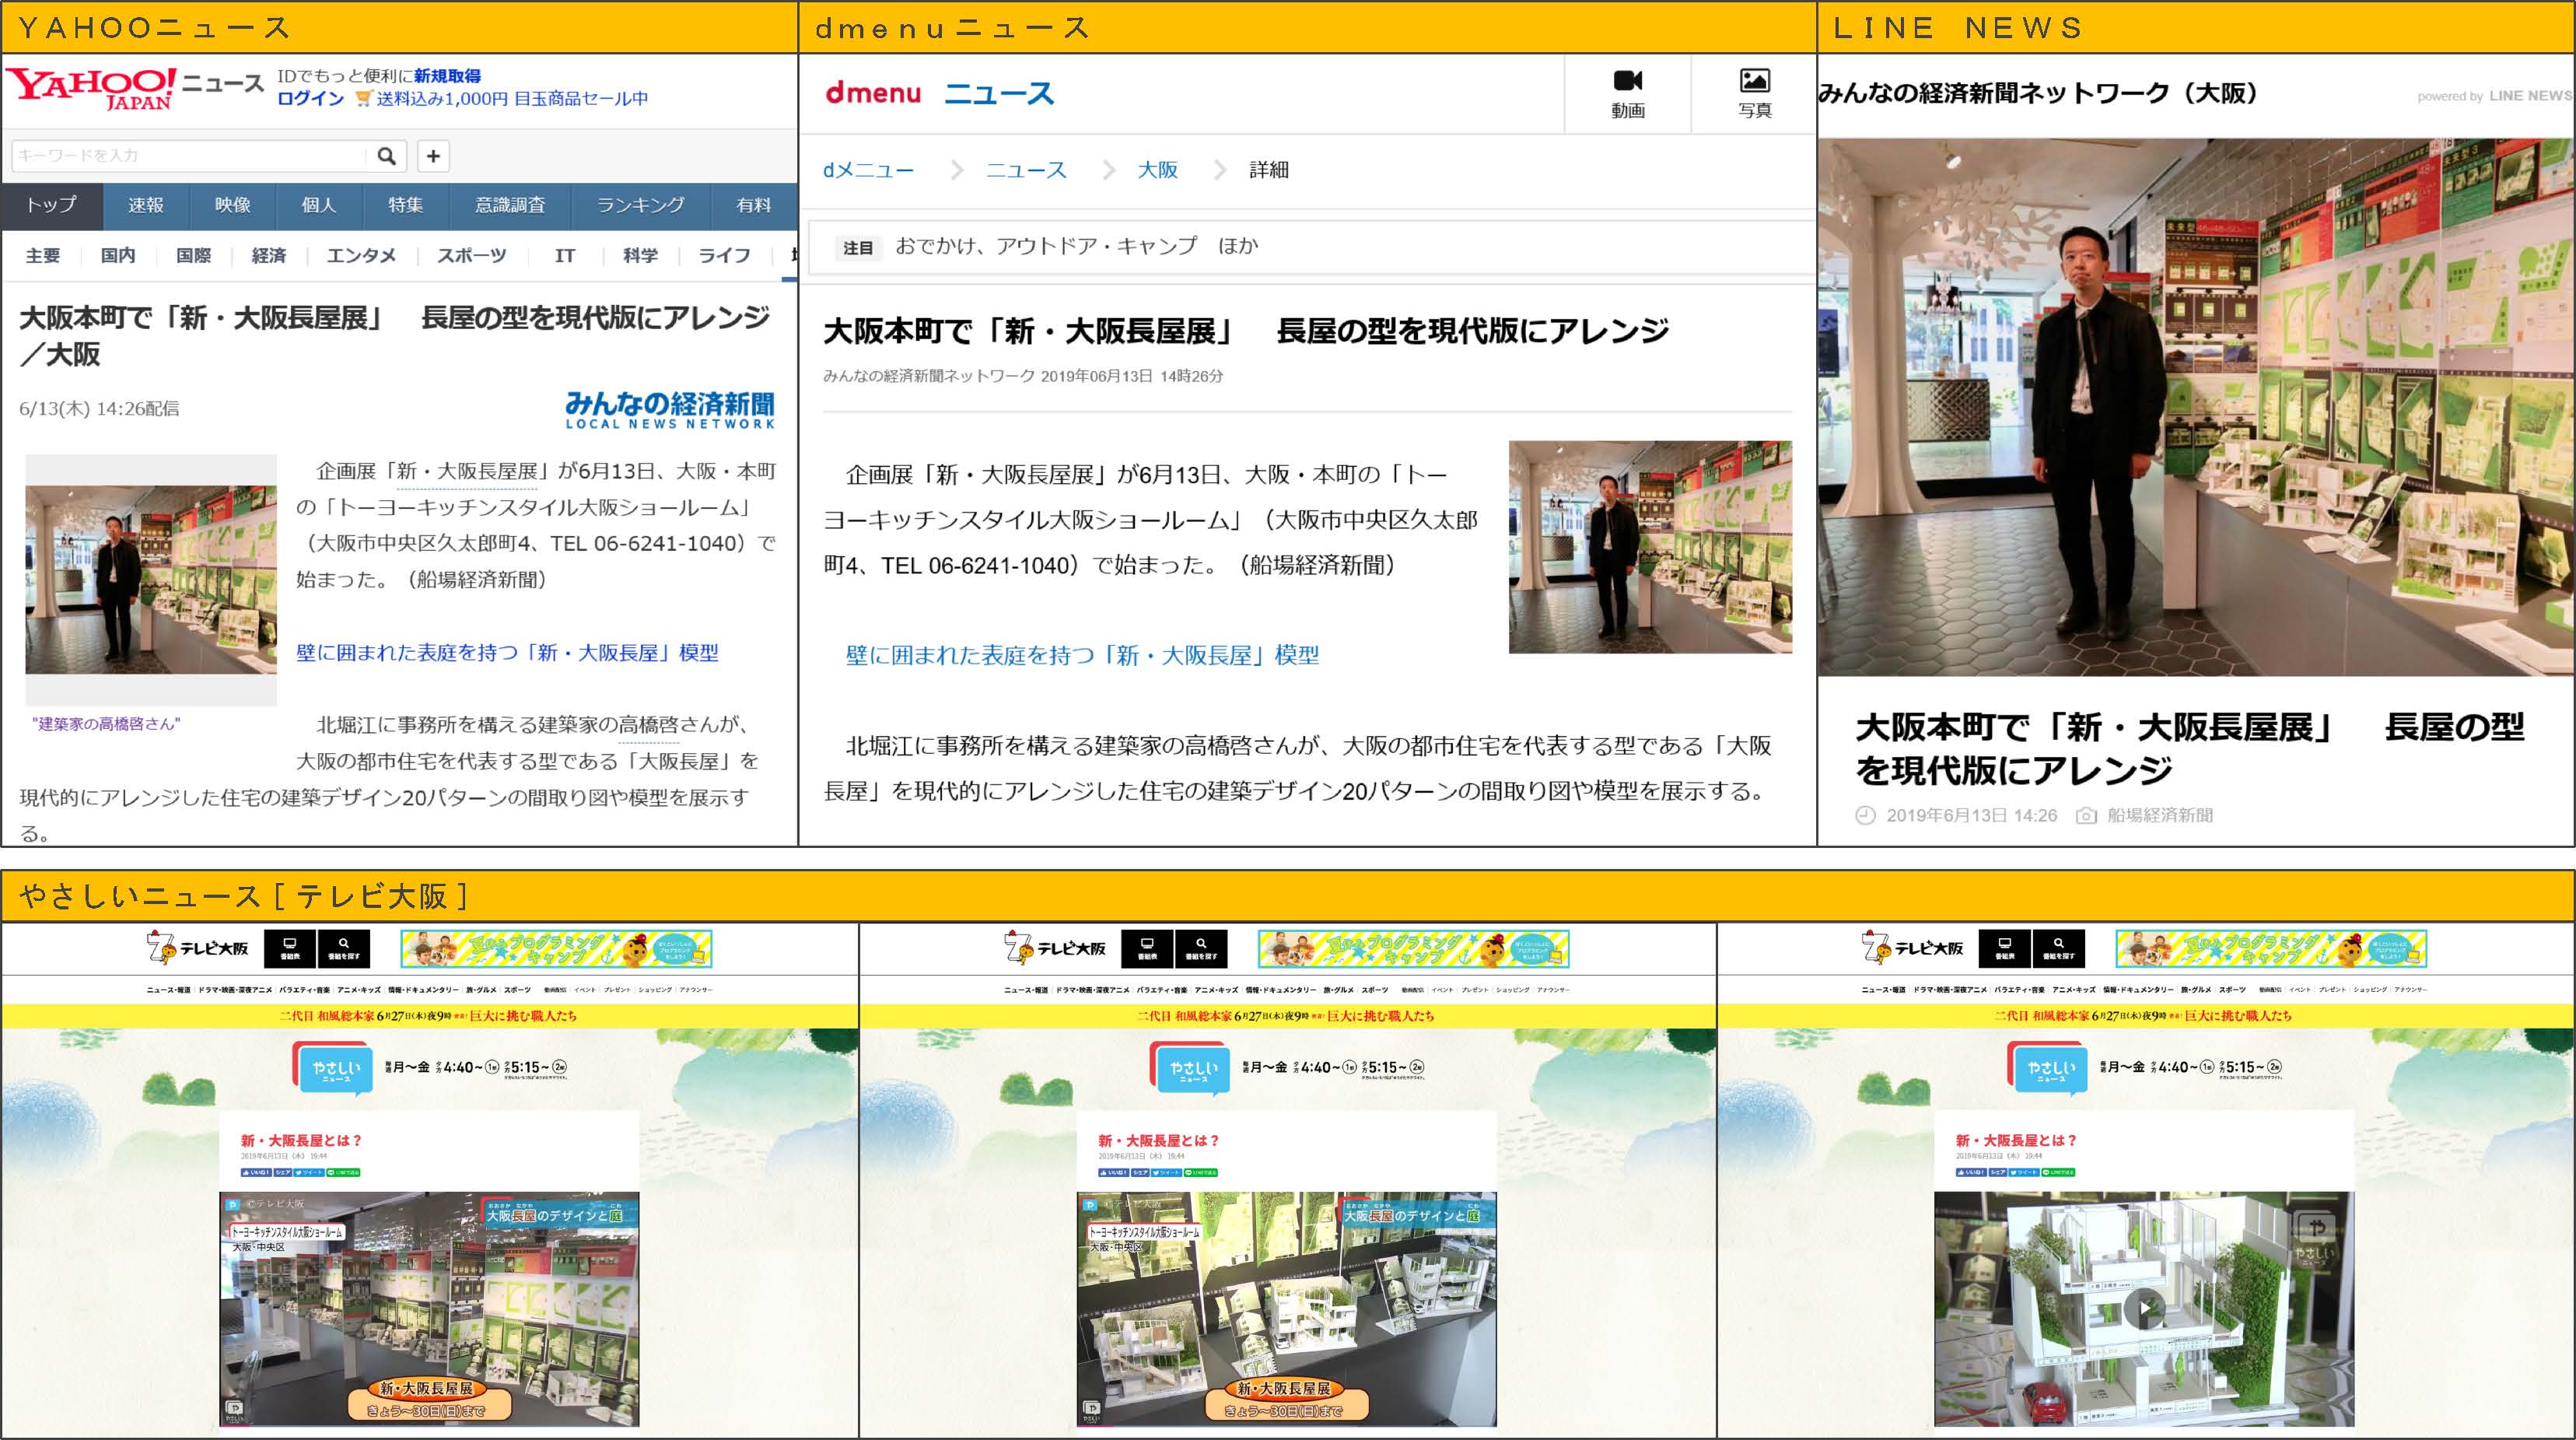Select the 国内 category

tap(118, 256)
